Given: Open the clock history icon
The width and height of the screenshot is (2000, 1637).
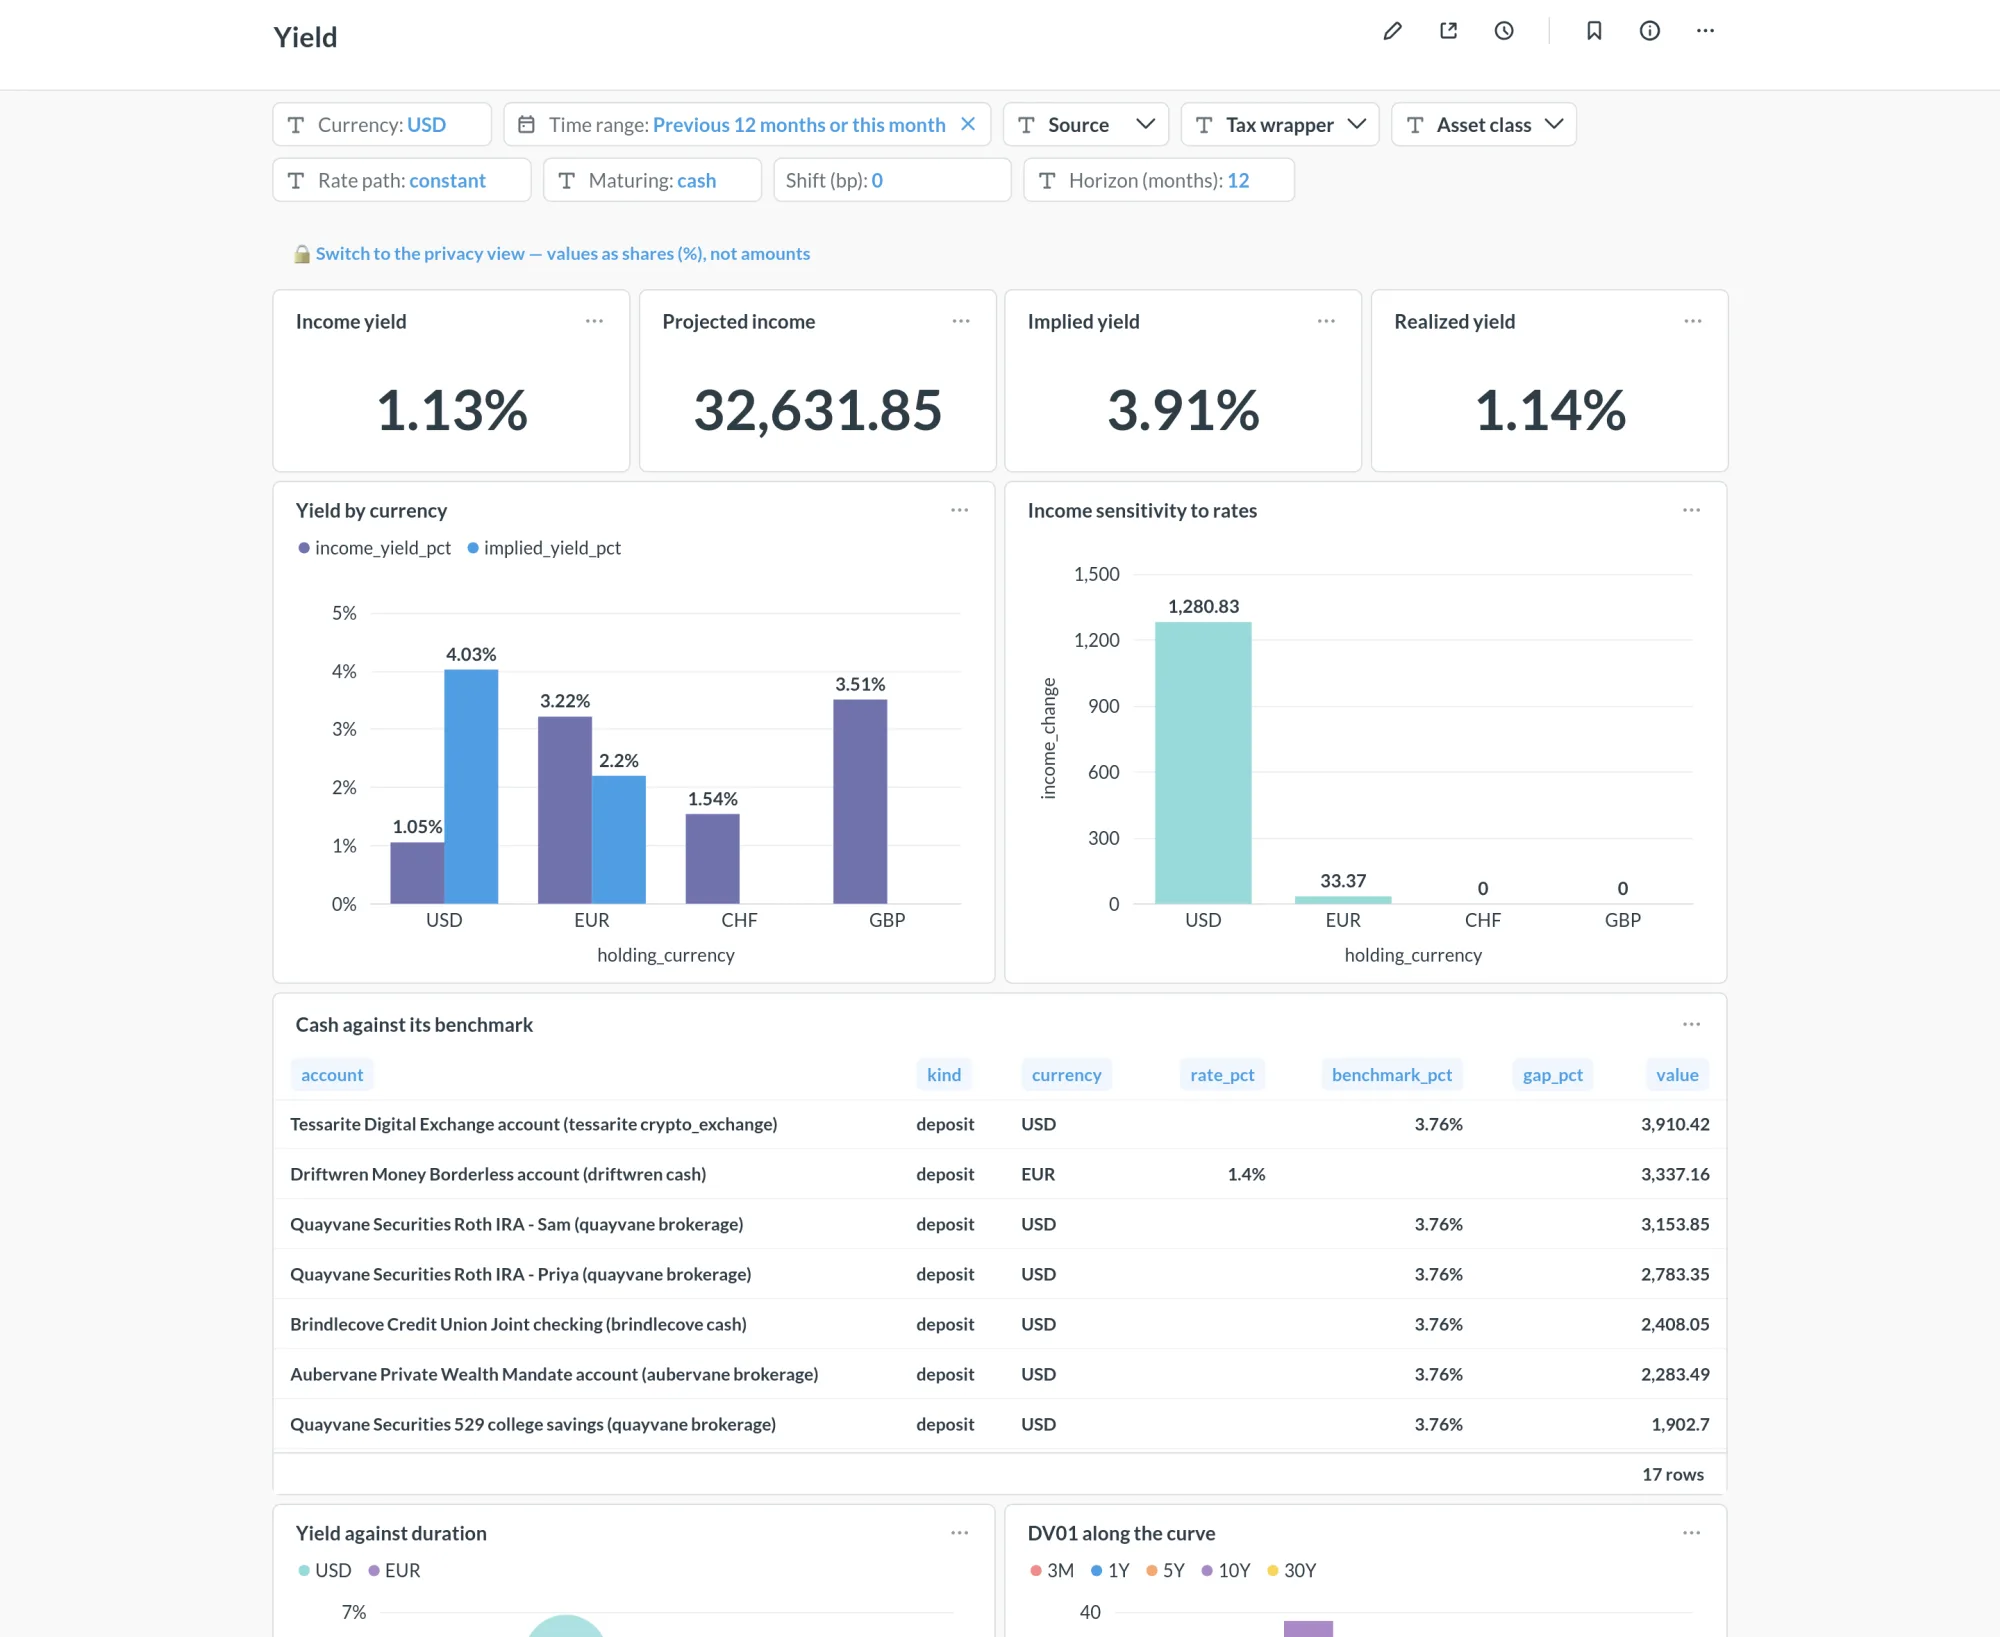Looking at the screenshot, I should 1504,31.
